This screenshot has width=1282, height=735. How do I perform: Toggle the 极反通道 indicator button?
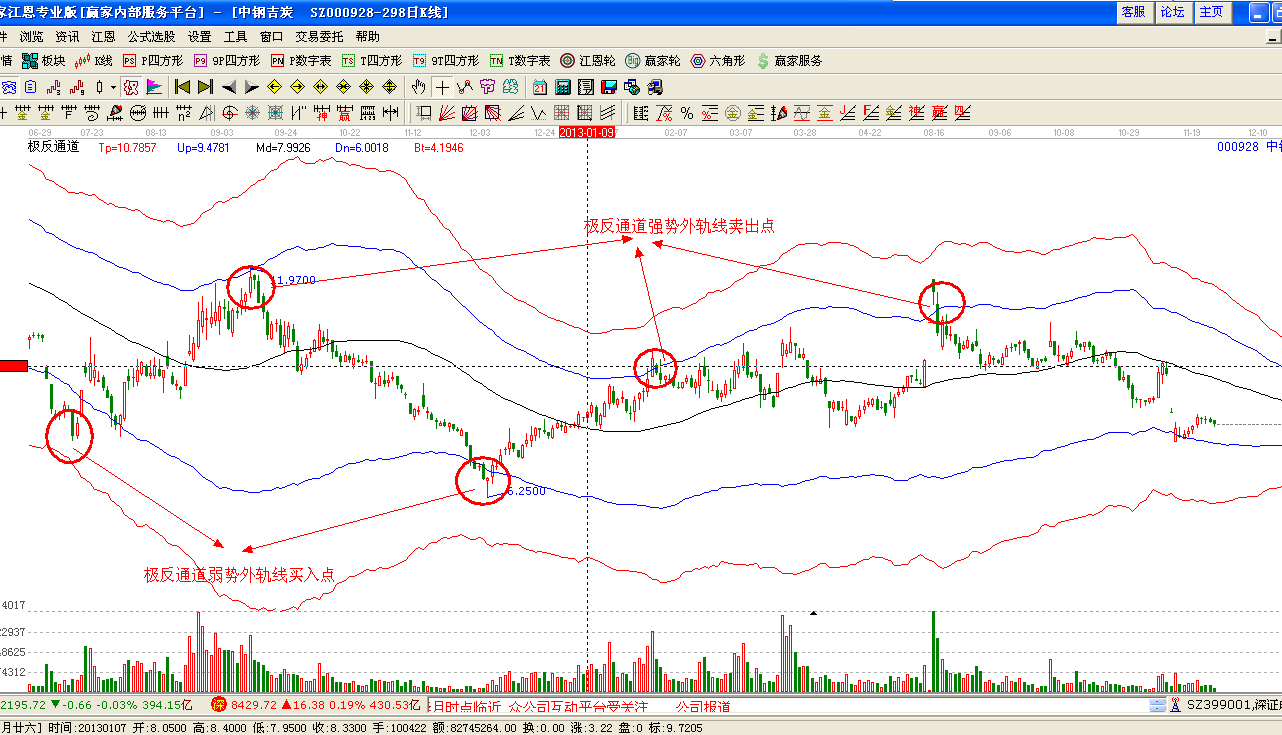52,147
